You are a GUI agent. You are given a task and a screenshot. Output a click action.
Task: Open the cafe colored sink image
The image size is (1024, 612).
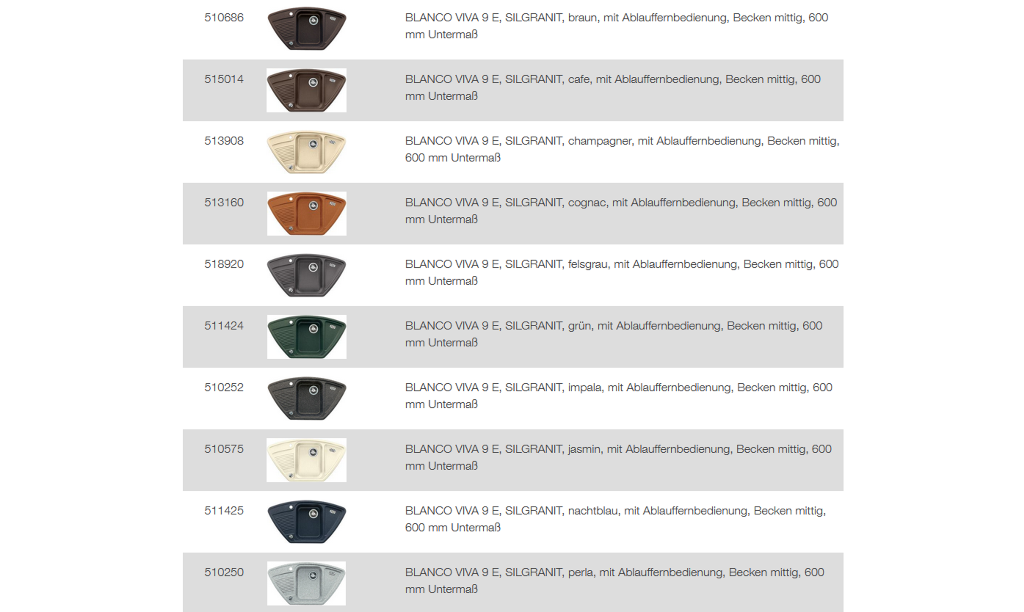coord(306,90)
